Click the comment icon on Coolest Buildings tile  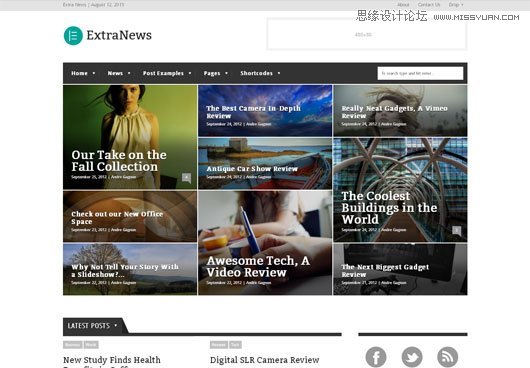click(x=457, y=231)
